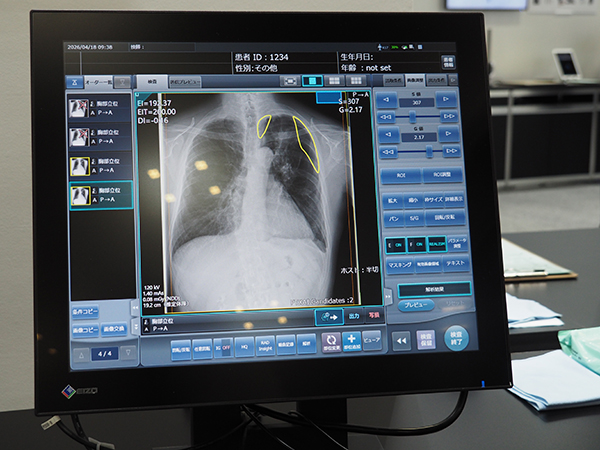Click the output arrow send icon

[x=326, y=317]
